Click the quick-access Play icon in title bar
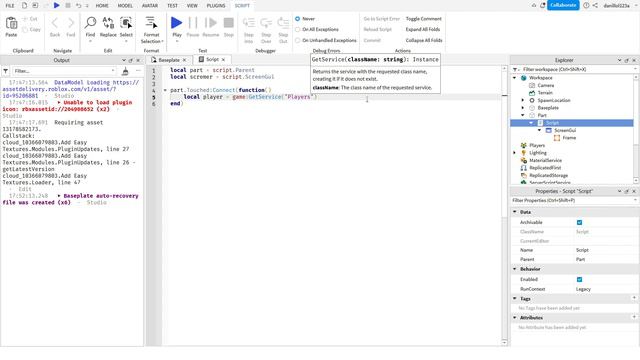 [56, 5]
